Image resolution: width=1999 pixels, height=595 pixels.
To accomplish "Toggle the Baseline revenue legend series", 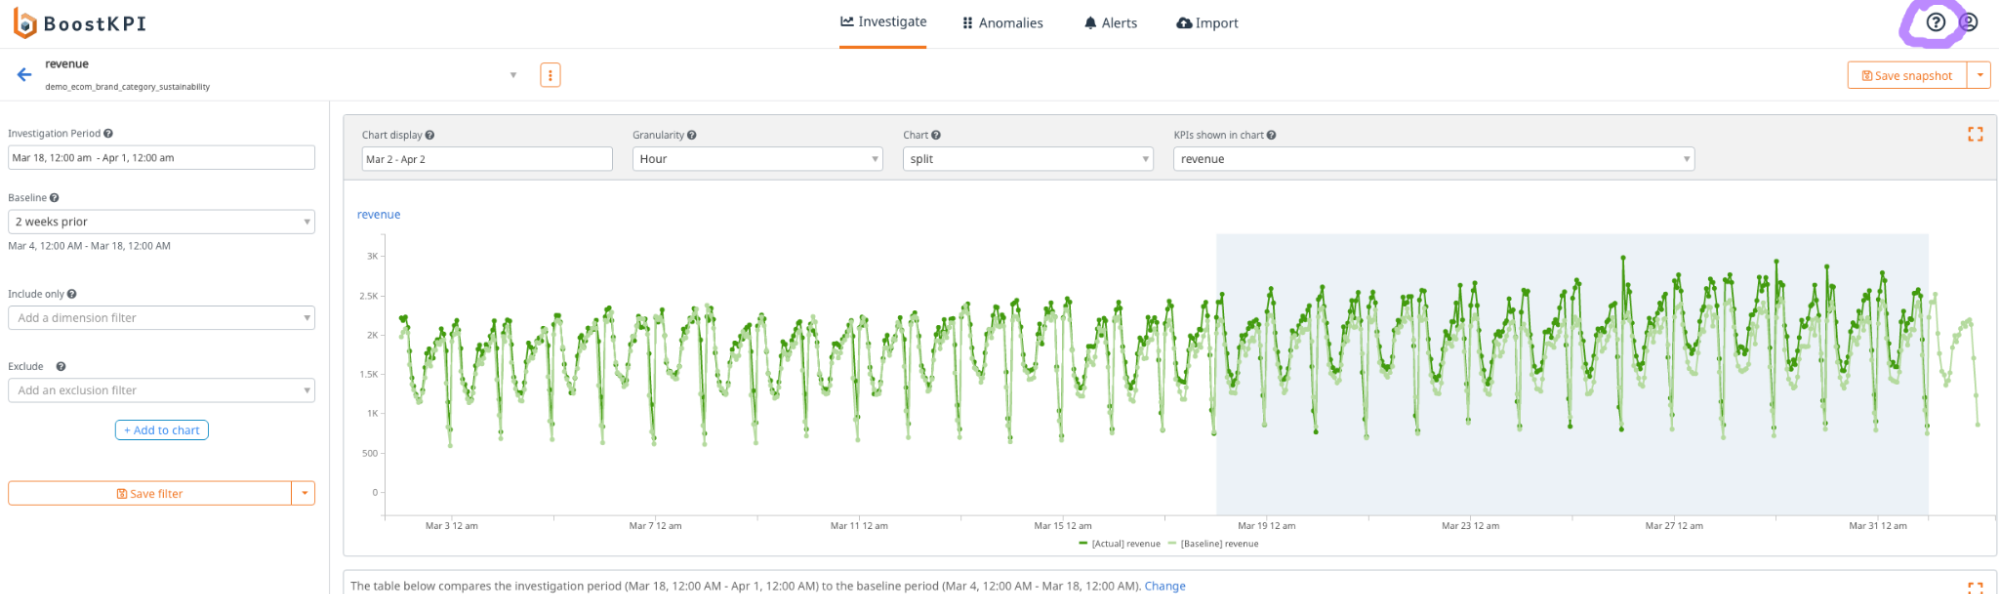I will point(1213,544).
